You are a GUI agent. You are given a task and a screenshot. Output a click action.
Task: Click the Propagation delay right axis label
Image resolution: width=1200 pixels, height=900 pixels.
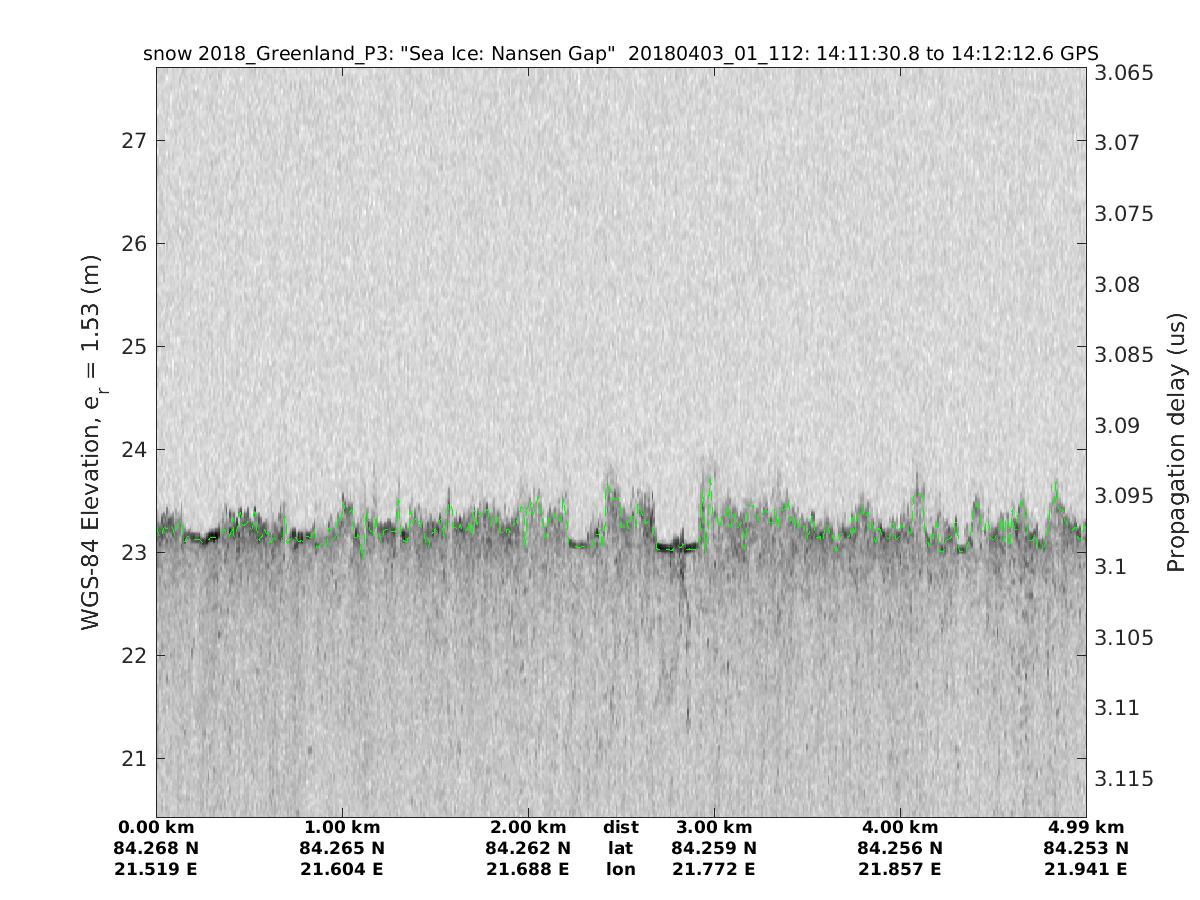pos(1176,442)
